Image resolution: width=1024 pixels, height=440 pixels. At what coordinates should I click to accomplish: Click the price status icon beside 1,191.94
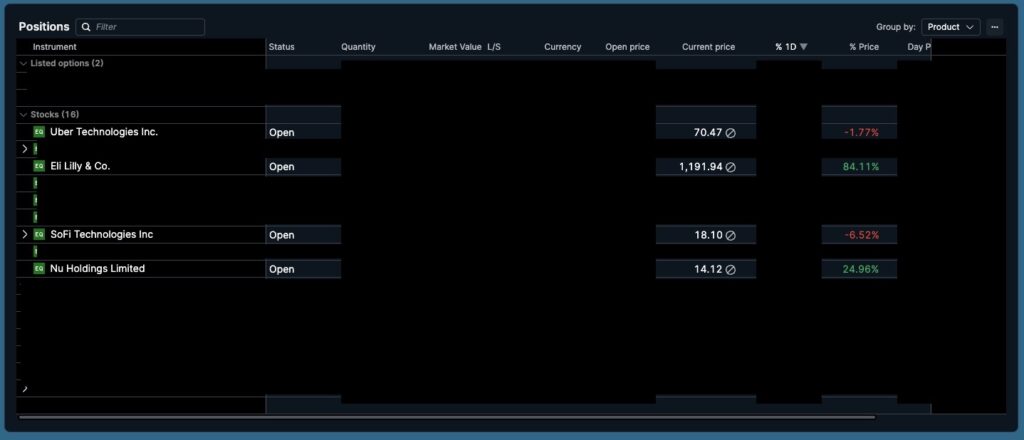731,167
